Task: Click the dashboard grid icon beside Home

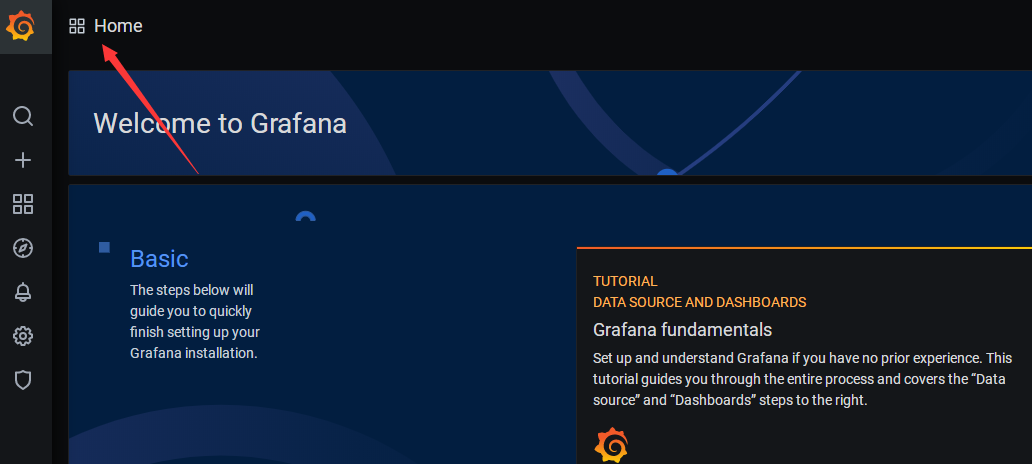Action: [x=77, y=26]
